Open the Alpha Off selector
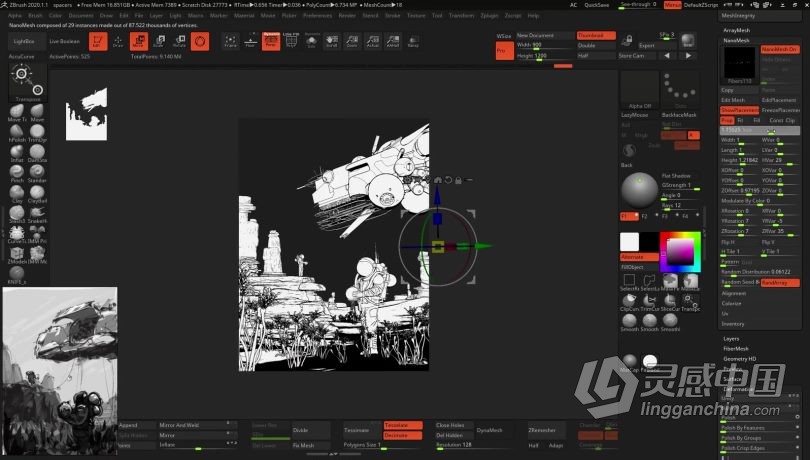Screen dimensions: 810x460 click(640, 90)
